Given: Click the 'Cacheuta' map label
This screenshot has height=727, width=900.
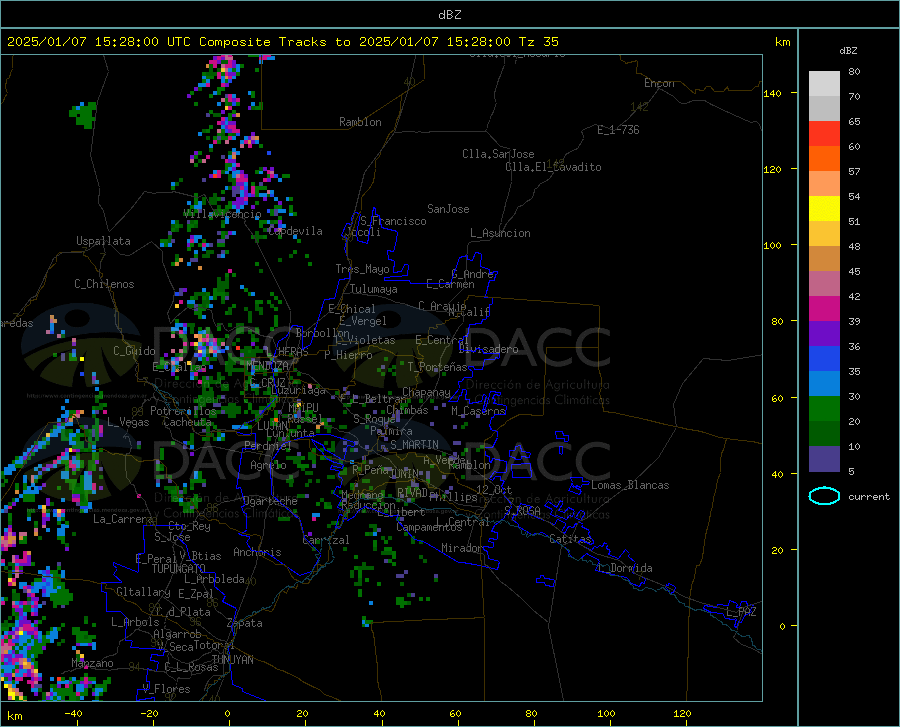Looking at the screenshot, I should click(187, 422).
